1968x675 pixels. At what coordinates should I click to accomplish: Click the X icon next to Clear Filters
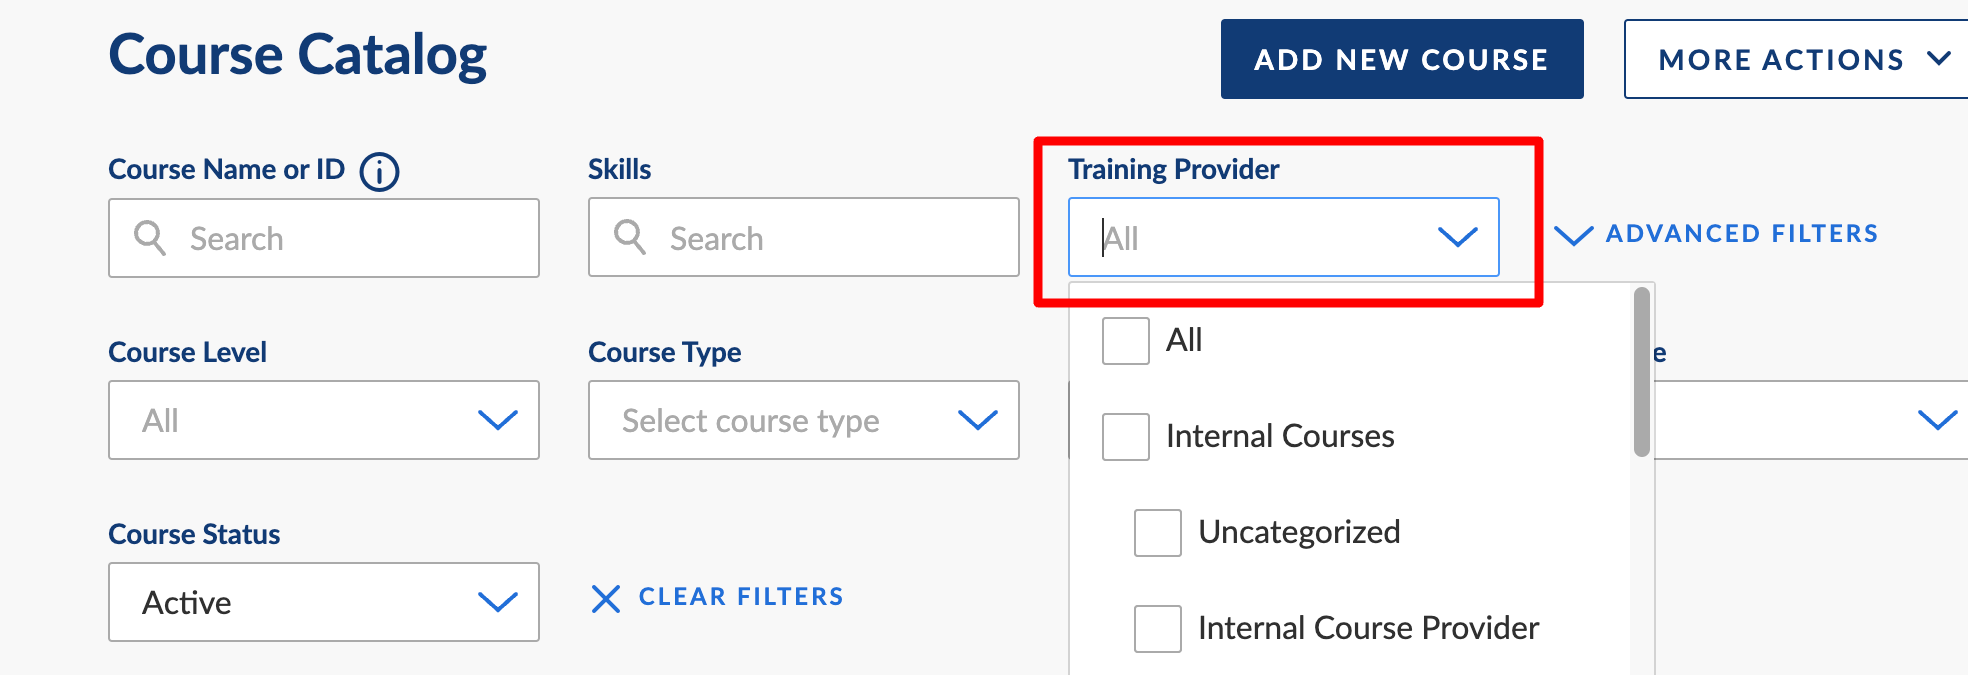pyautogui.click(x=606, y=598)
